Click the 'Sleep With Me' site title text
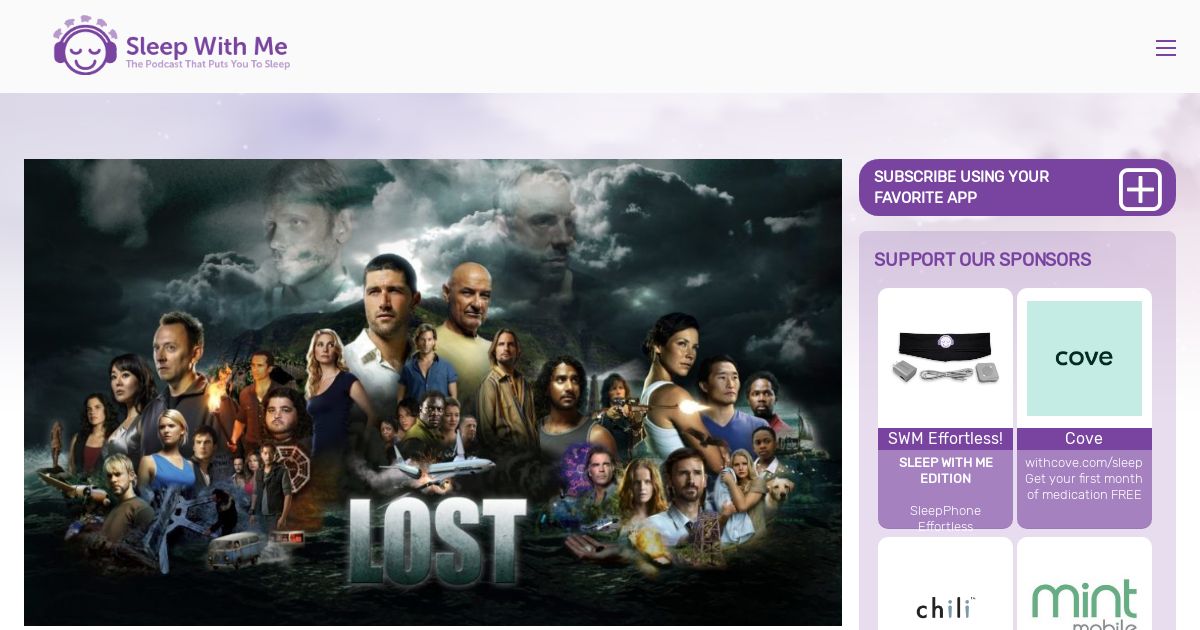Screen dimensions: 1200x630 (x=207, y=46)
